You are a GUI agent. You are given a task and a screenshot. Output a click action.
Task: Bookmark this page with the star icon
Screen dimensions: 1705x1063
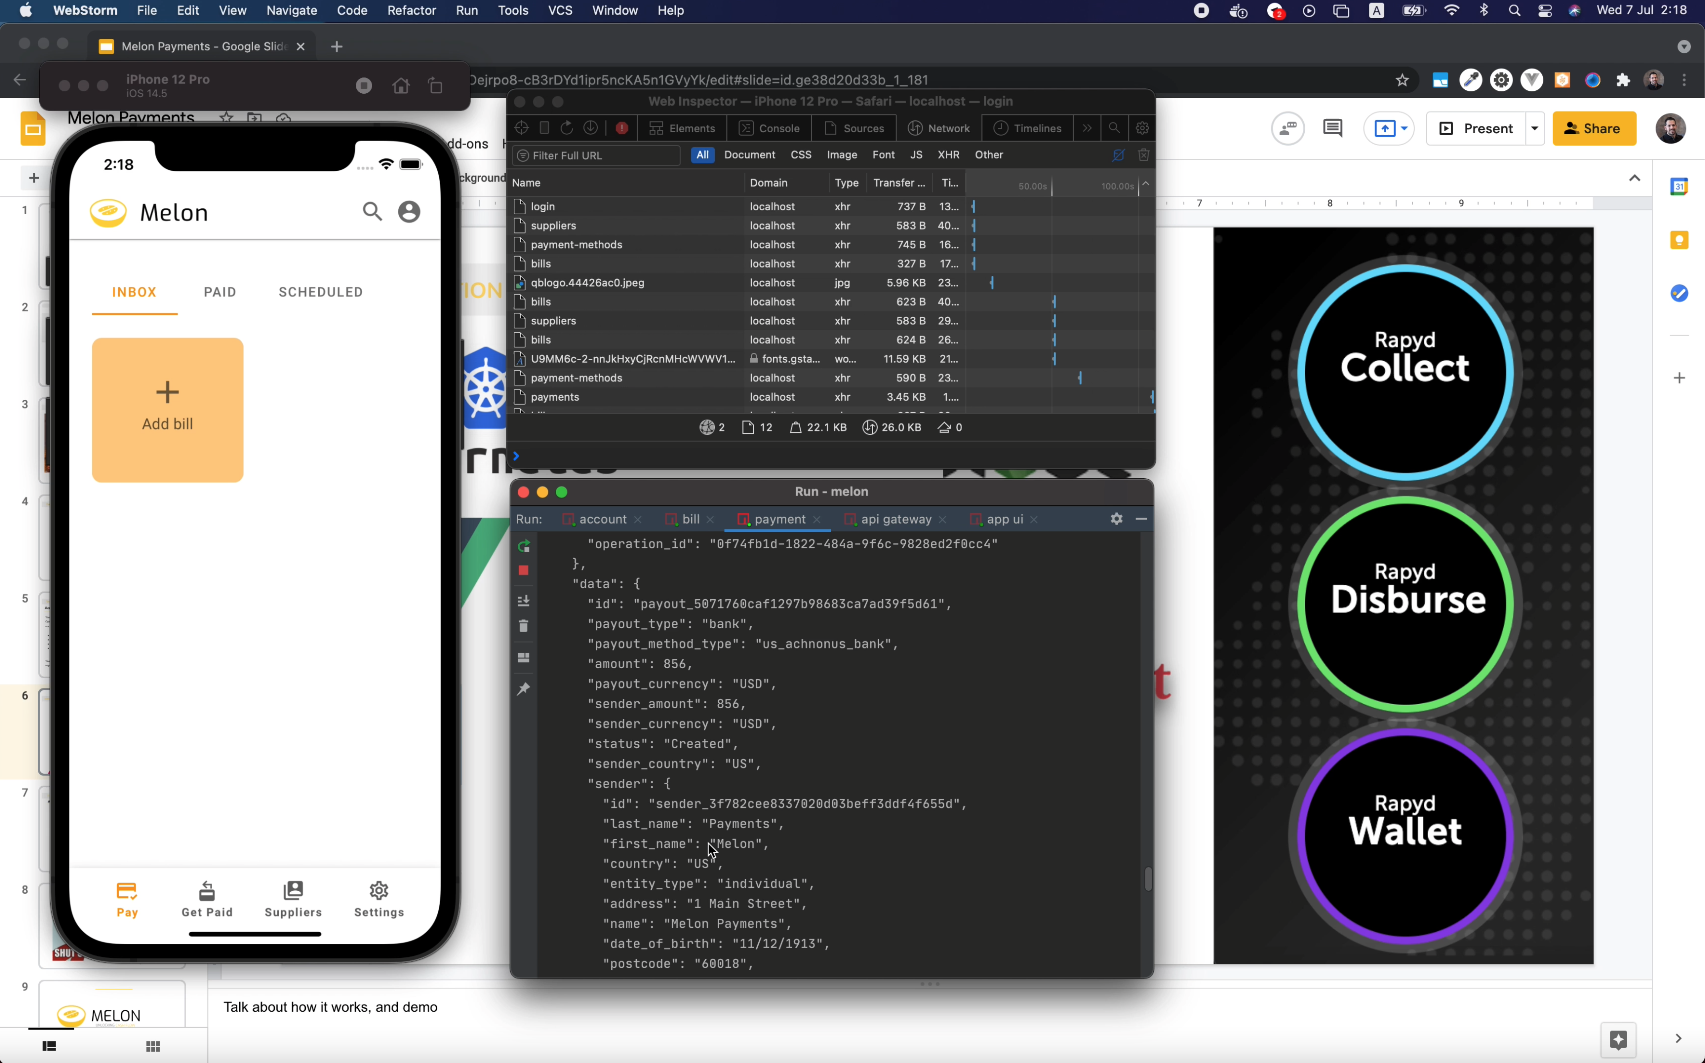click(1402, 80)
